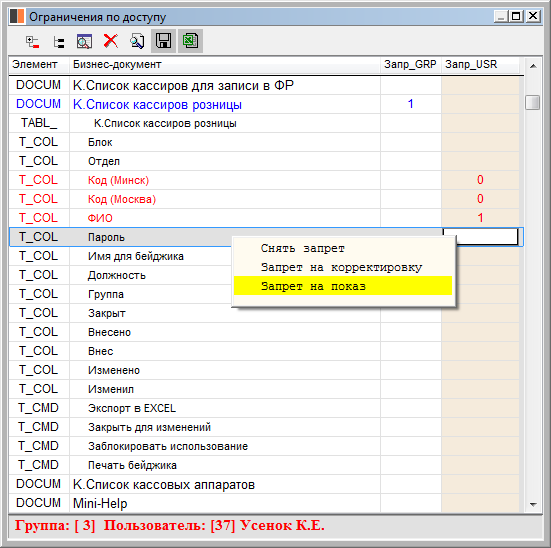Click the expand tree icon in toolbar
This screenshot has height=548, width=551.
[32, 41]
